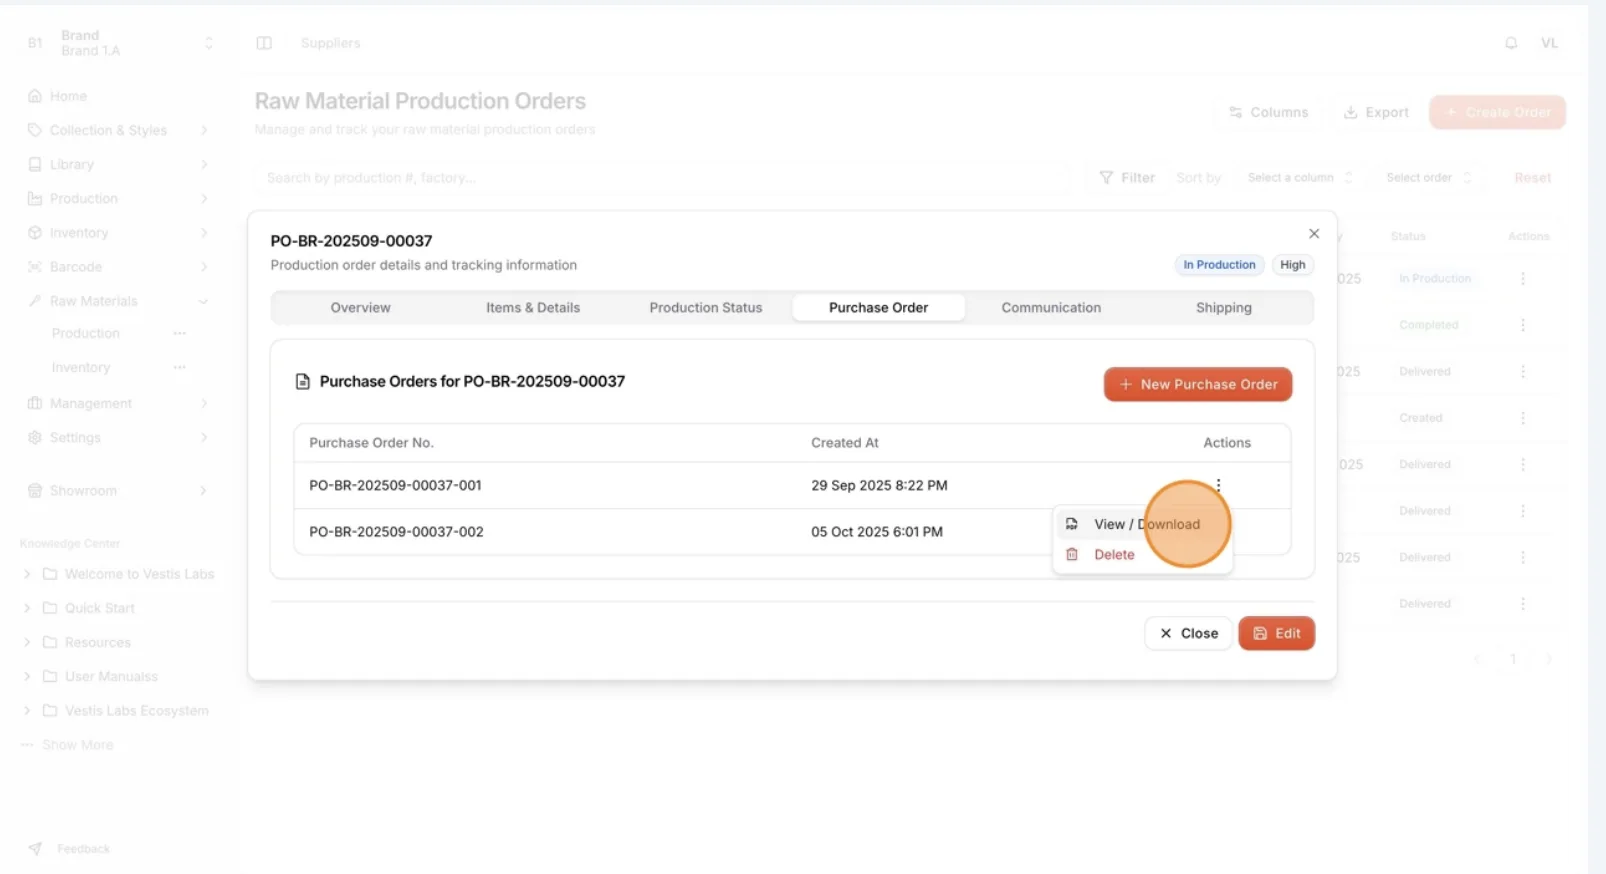Expand Collection & Styles menu chevron

point(204,130)
